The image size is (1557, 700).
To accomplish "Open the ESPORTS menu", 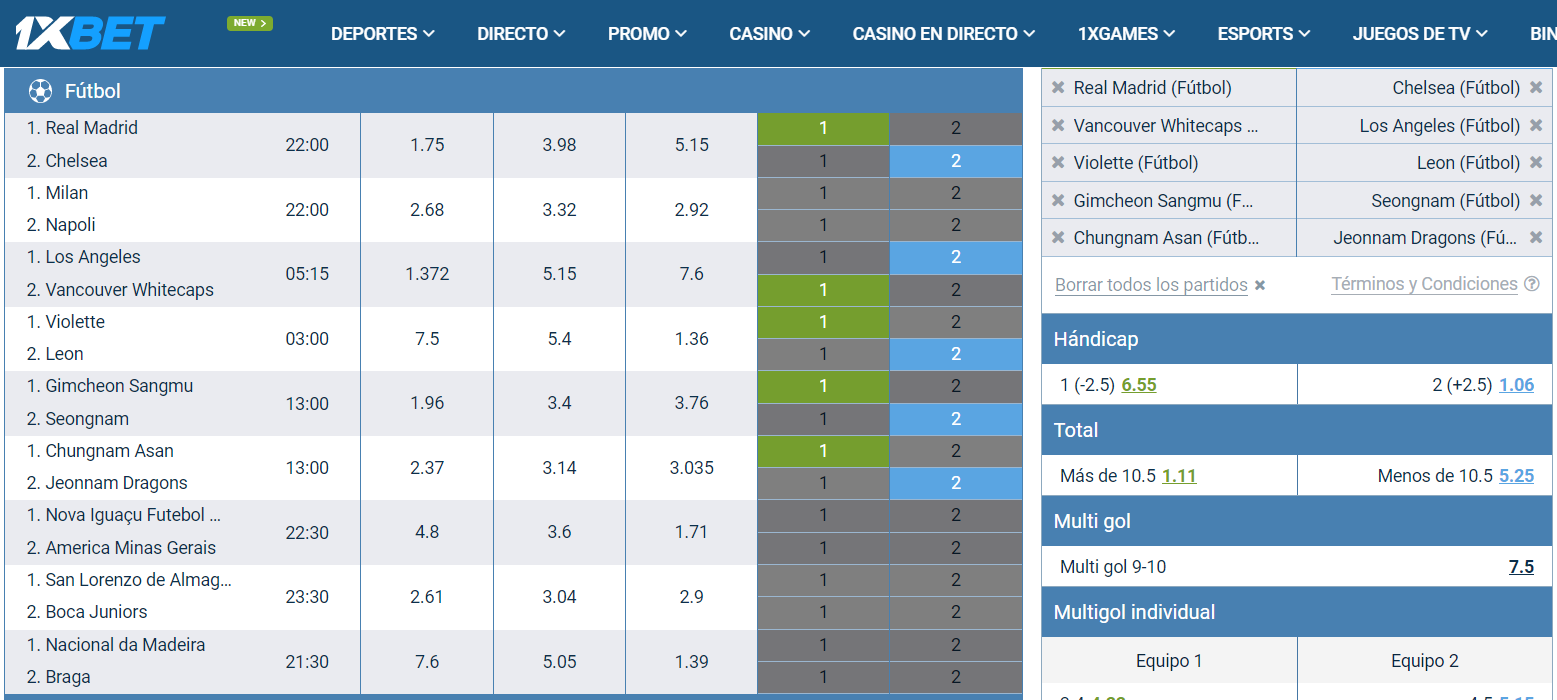I will click(x=1264, y=34).
